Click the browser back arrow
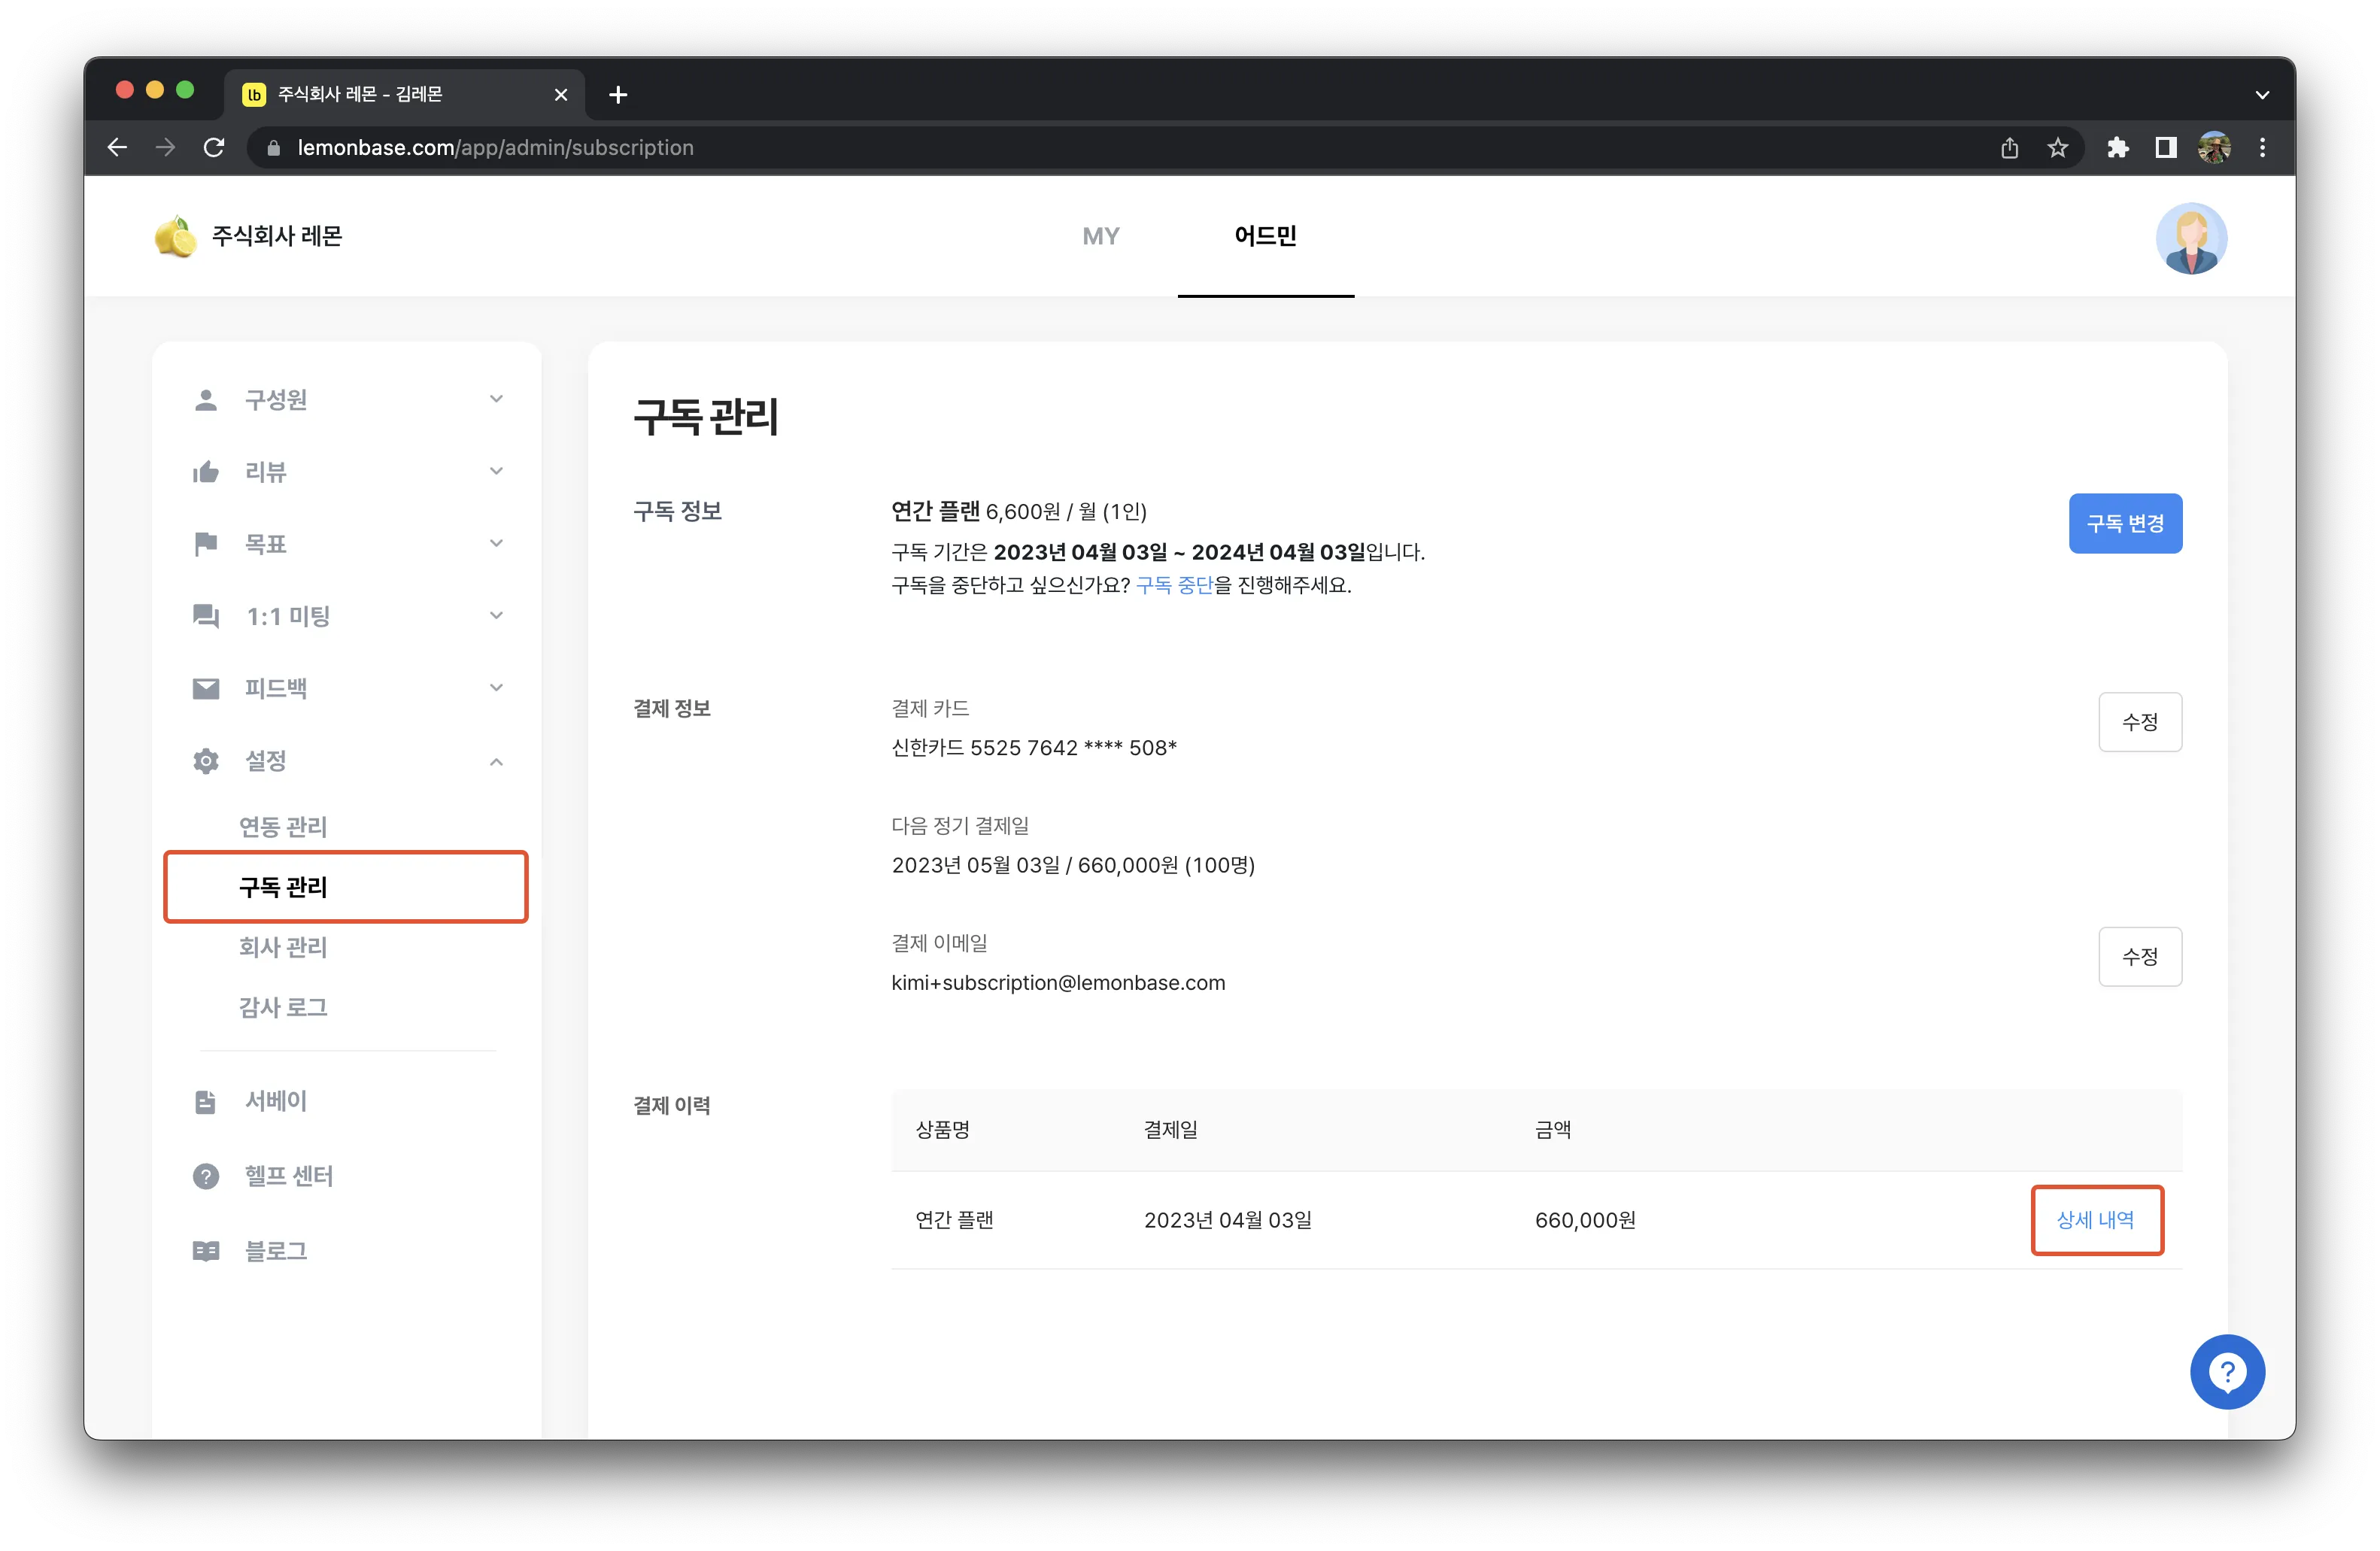Screen dimensions: 2380x1551 (x=117, y=148)
